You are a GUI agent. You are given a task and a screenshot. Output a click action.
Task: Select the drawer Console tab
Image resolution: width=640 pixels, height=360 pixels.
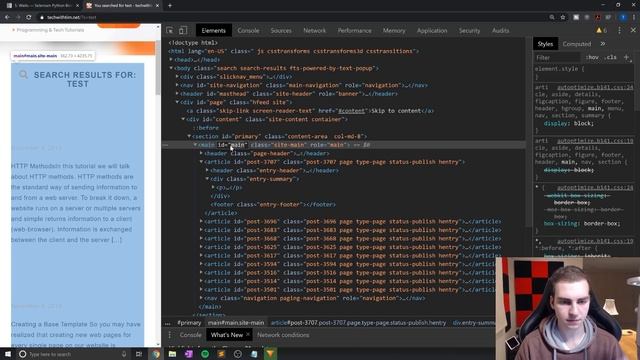pos(191,335)
